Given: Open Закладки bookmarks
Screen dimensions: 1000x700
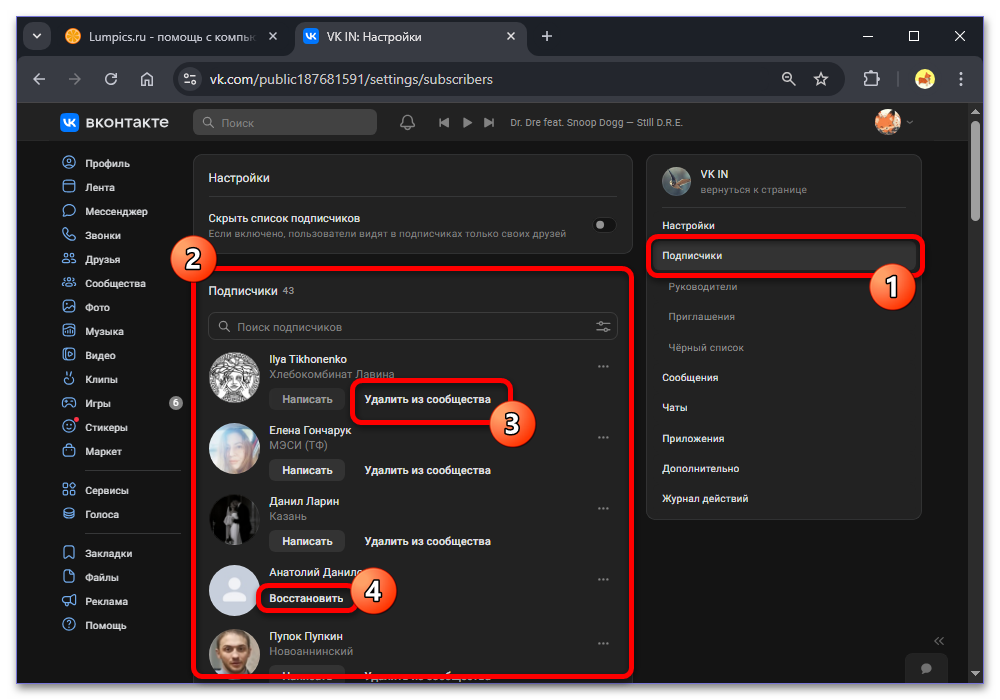Looking at the screenshot, I should pos(97,553).
